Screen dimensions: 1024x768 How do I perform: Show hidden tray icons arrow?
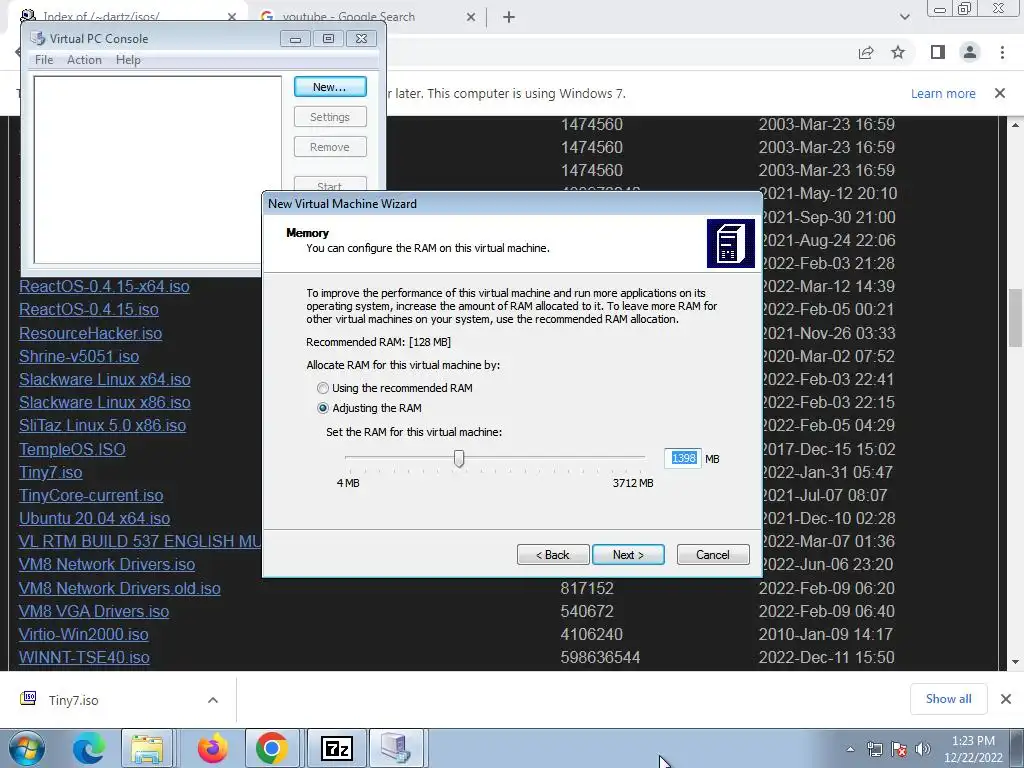(x=850, y=750)
